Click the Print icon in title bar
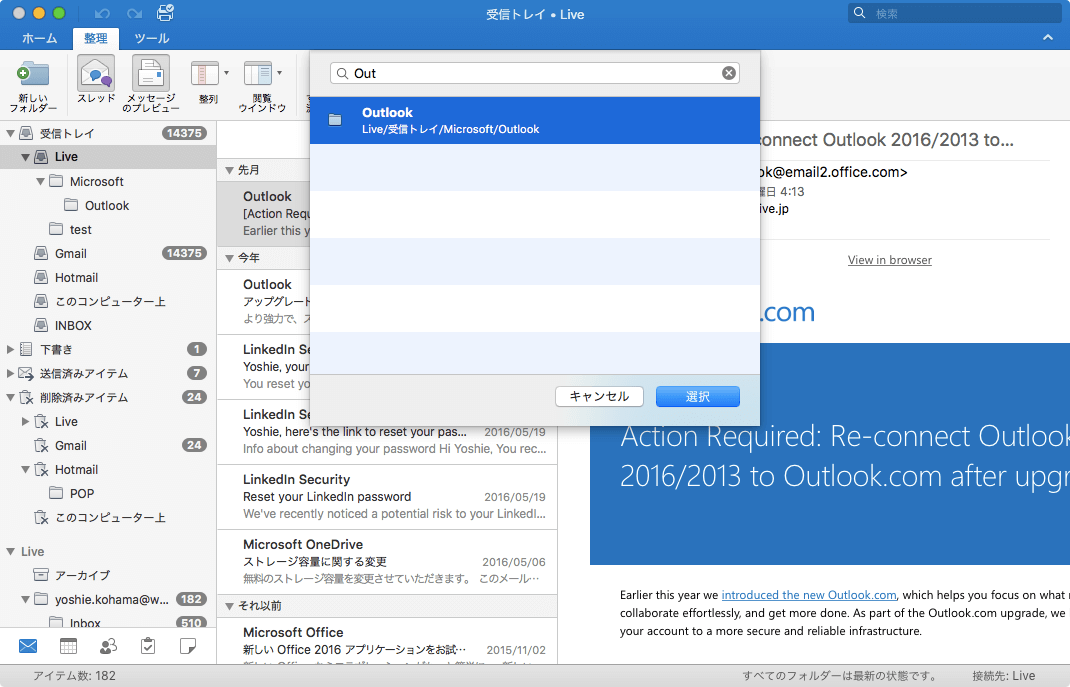This screenshot has width=1070, height=687. (165, 12)
